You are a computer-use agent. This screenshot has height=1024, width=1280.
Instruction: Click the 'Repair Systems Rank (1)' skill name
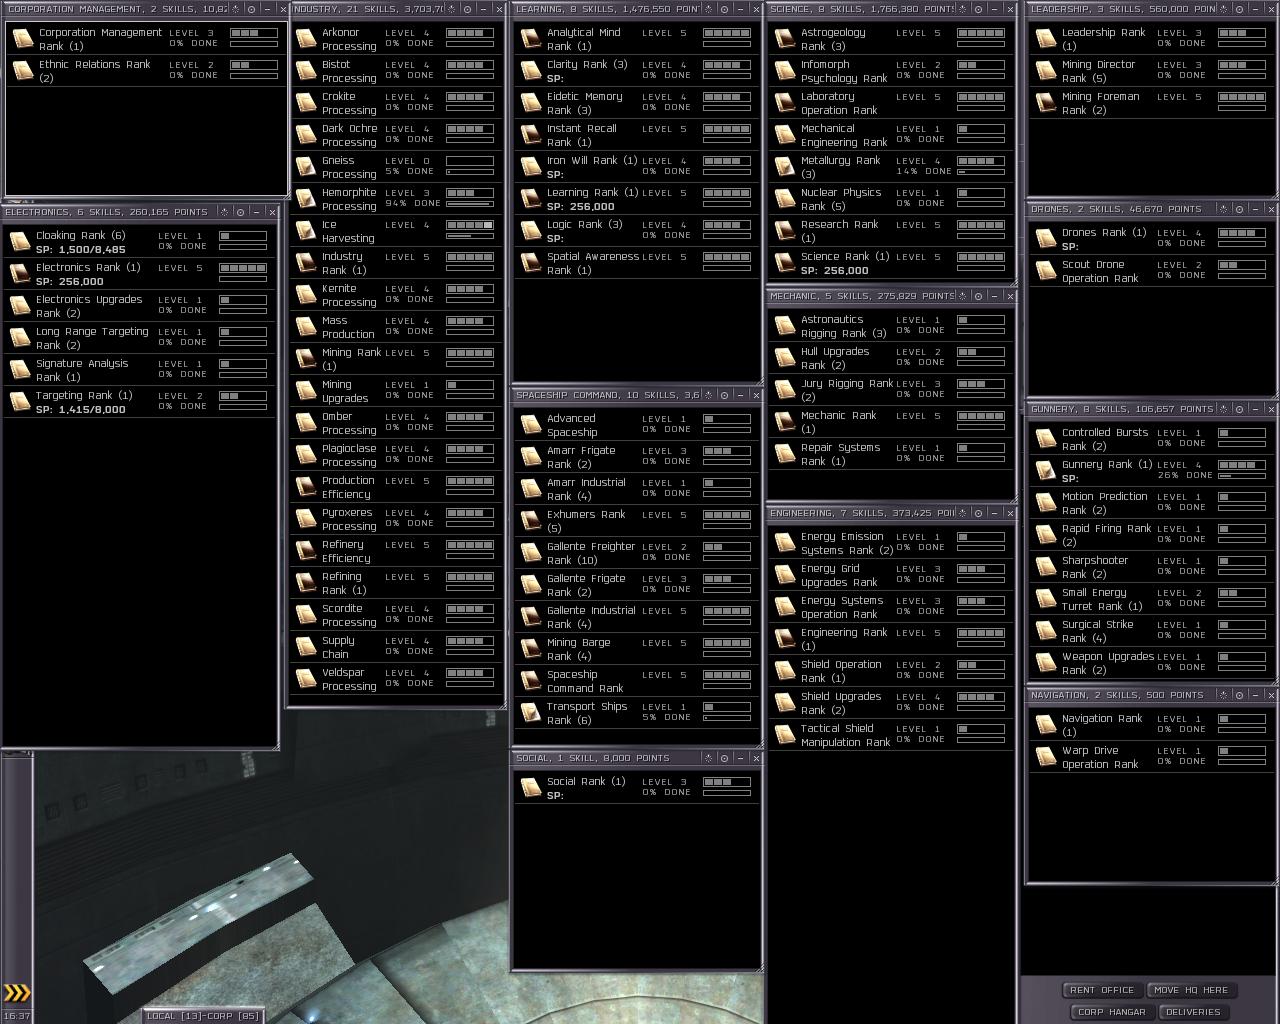coord(840,455)
